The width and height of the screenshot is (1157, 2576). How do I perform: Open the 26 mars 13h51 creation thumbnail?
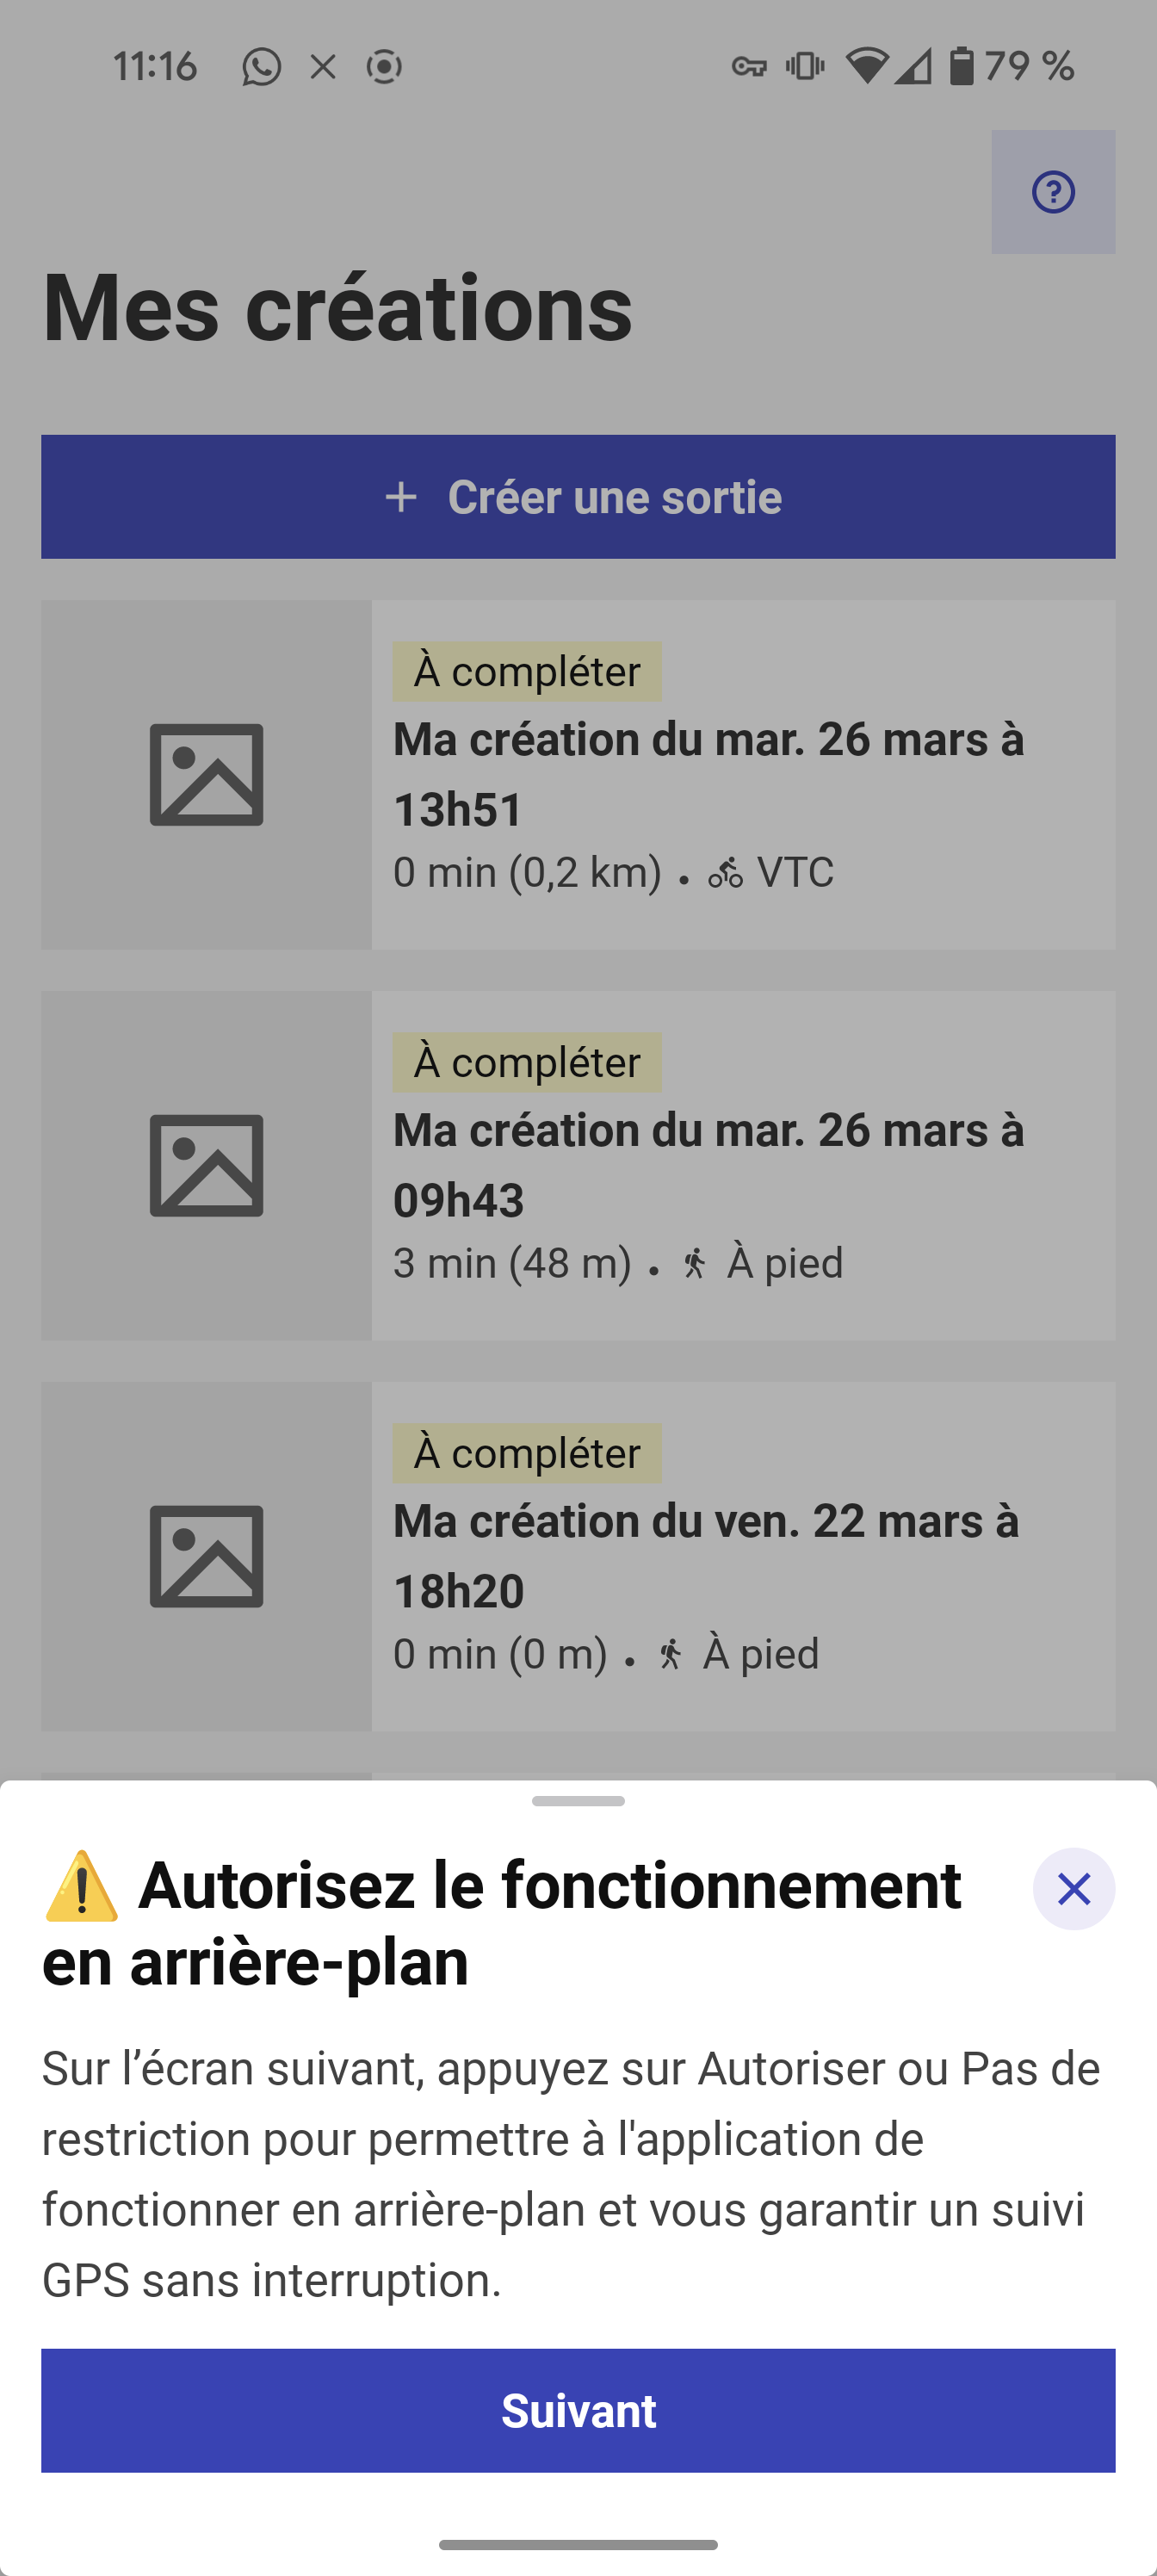point(206,775)
